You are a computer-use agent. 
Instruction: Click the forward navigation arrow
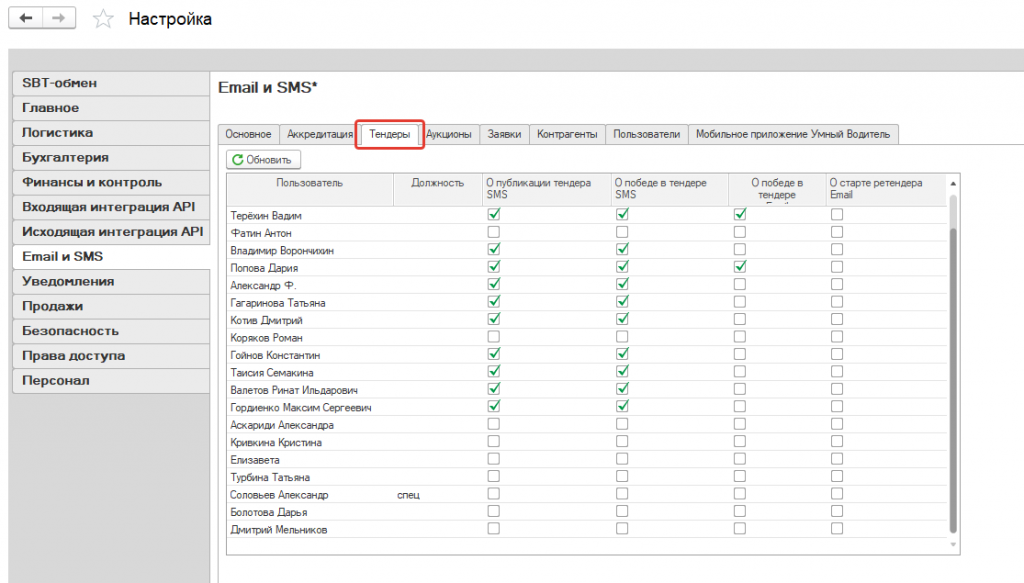click(x=59, y=18)
